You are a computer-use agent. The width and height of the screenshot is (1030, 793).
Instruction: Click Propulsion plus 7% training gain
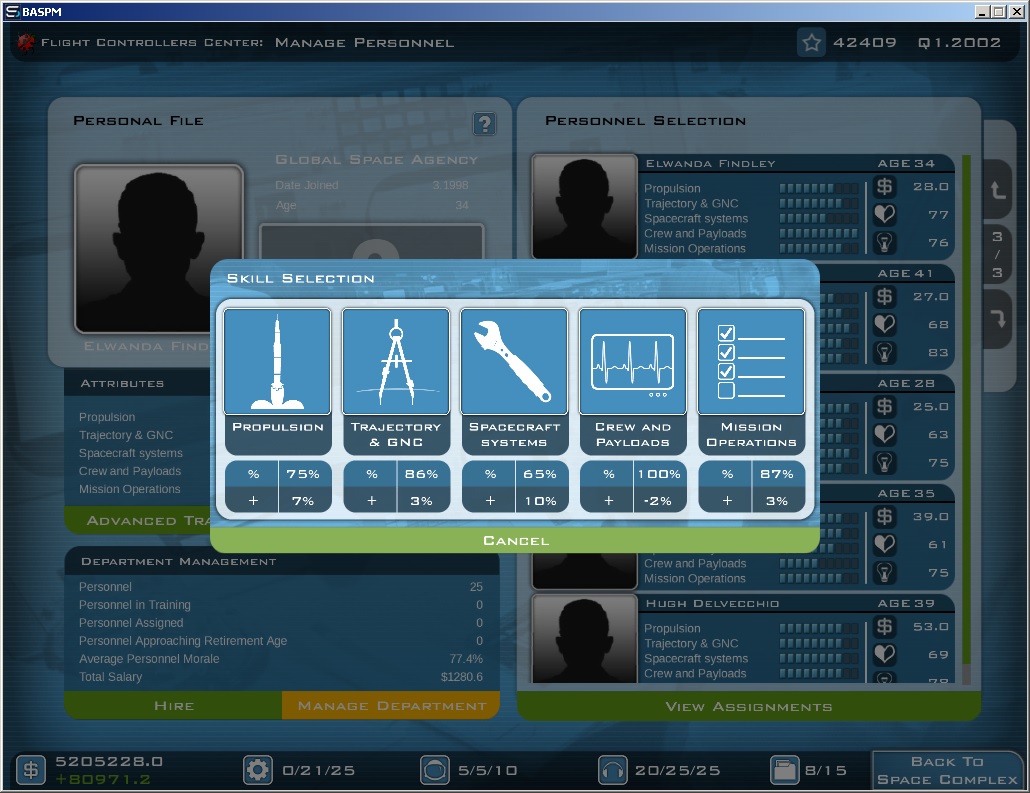tap(303, 501)
